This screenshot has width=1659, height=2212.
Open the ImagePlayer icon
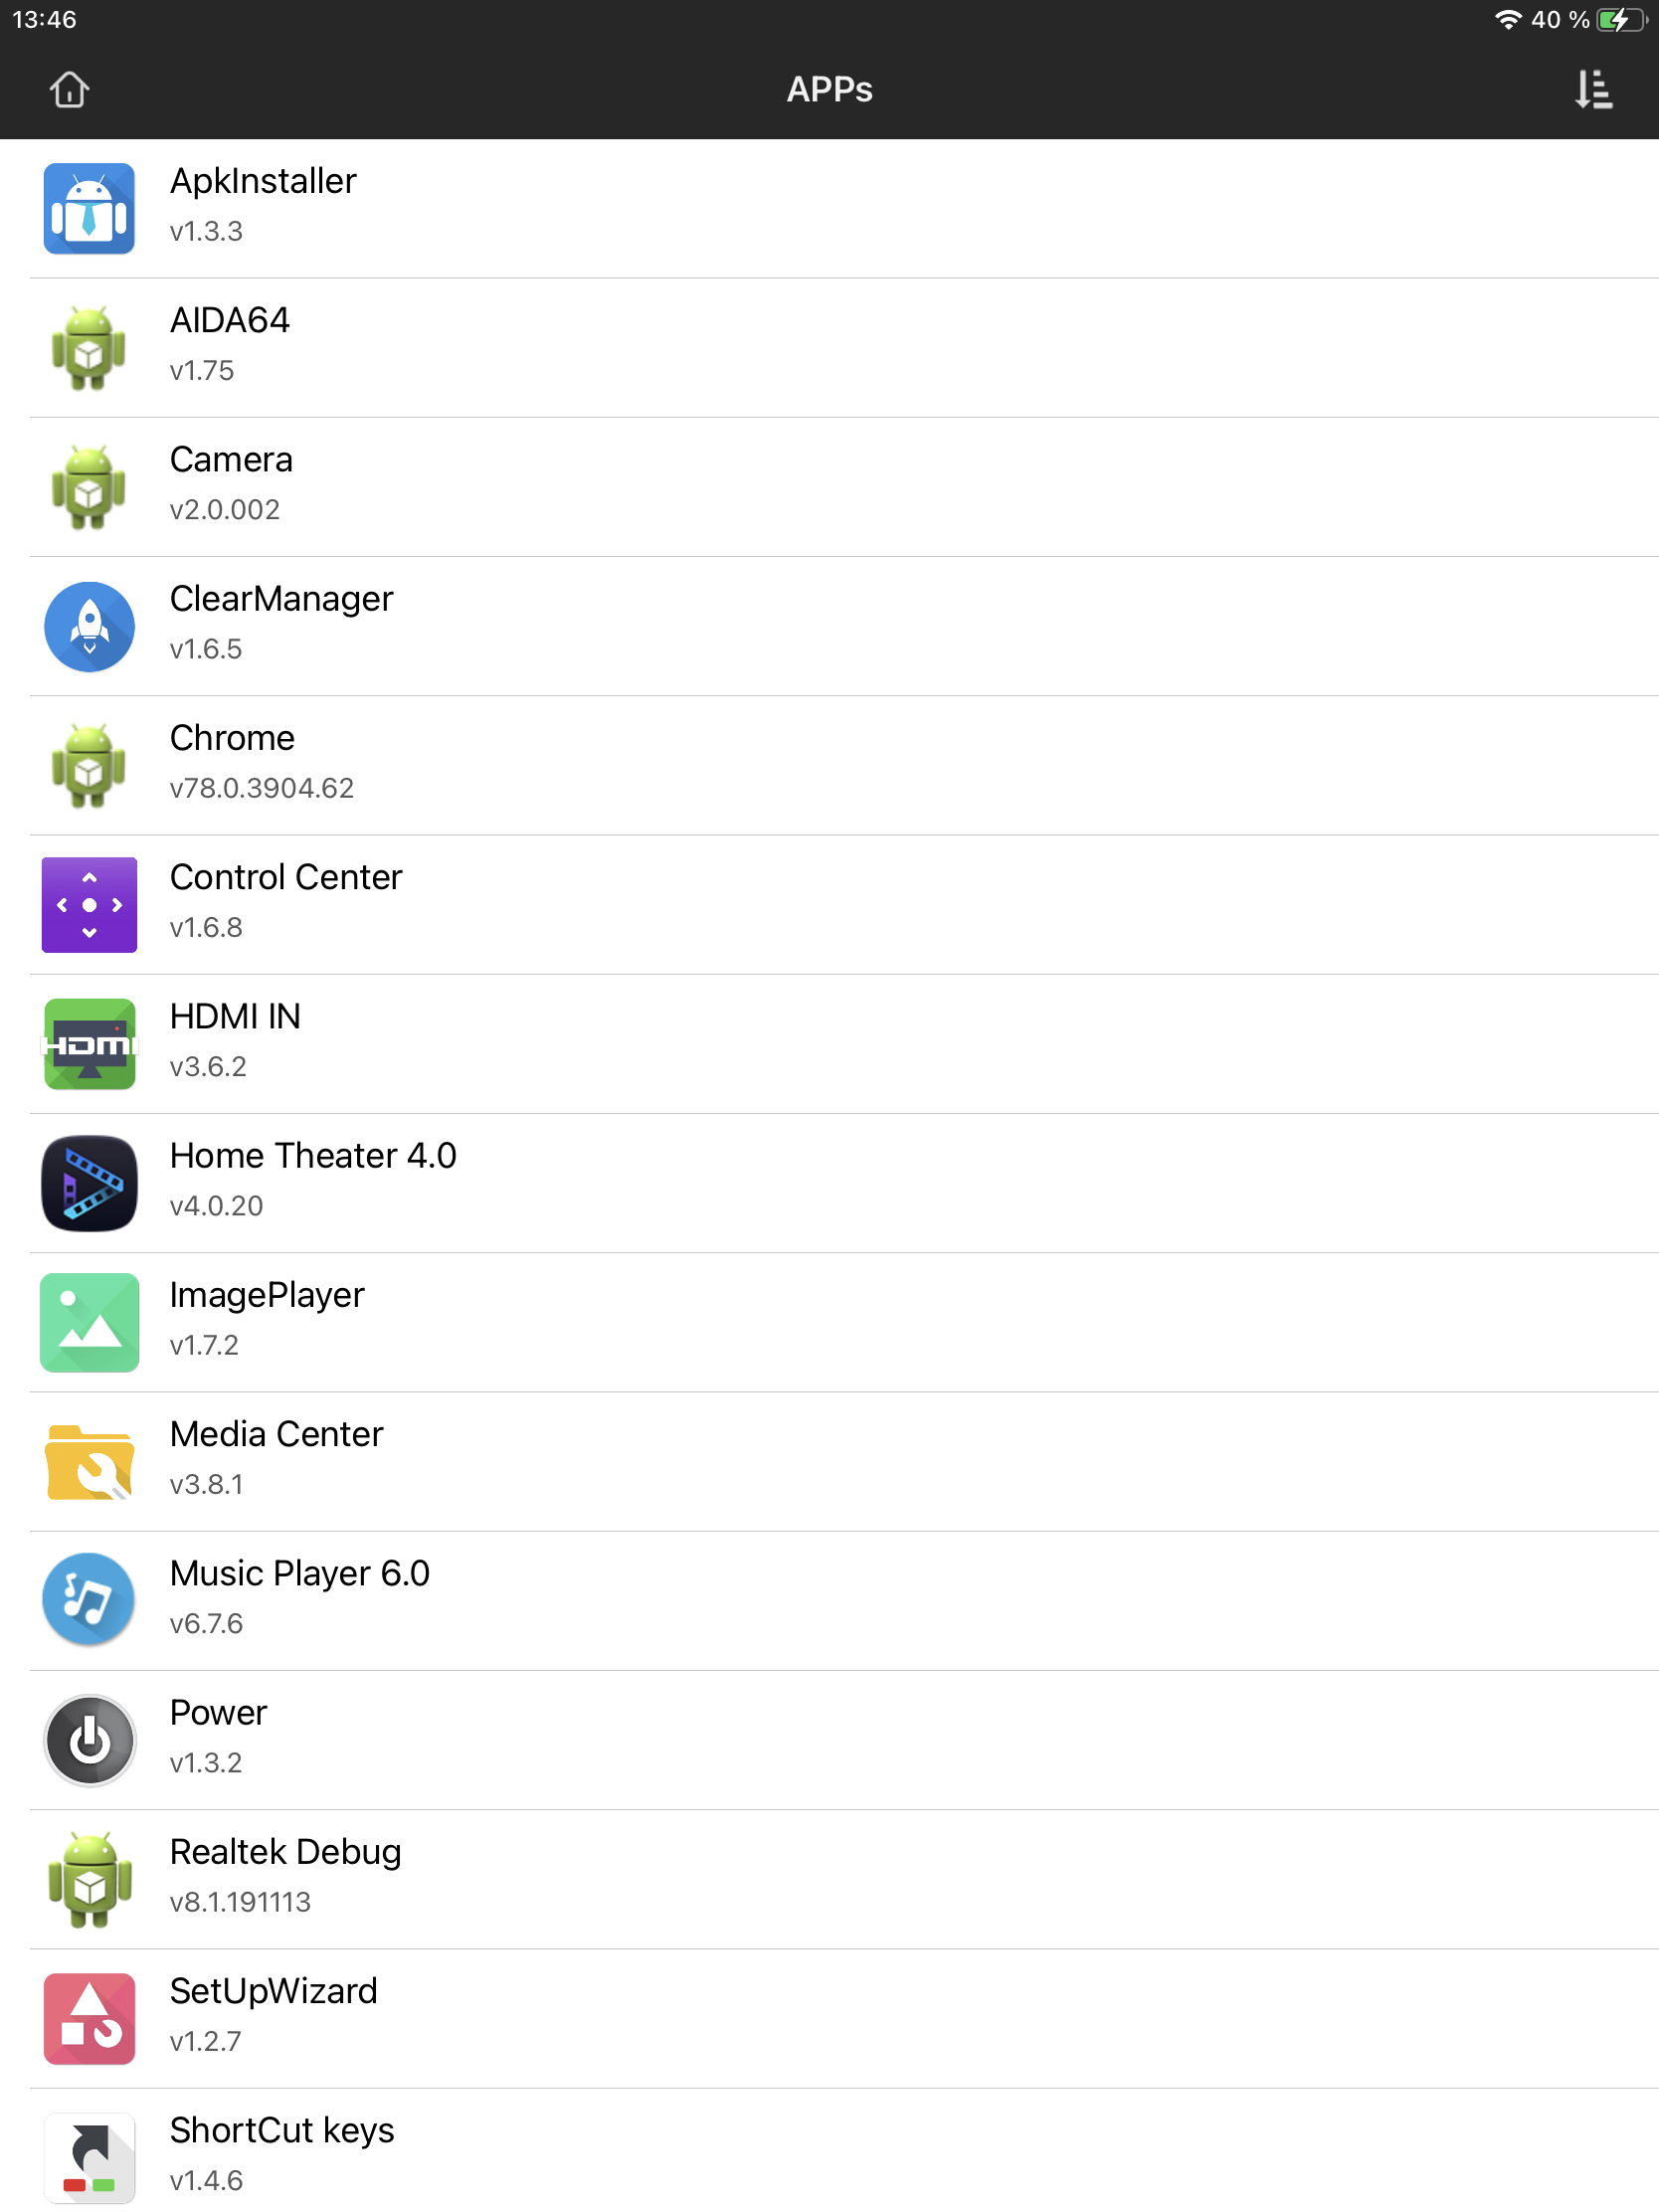89,1322
